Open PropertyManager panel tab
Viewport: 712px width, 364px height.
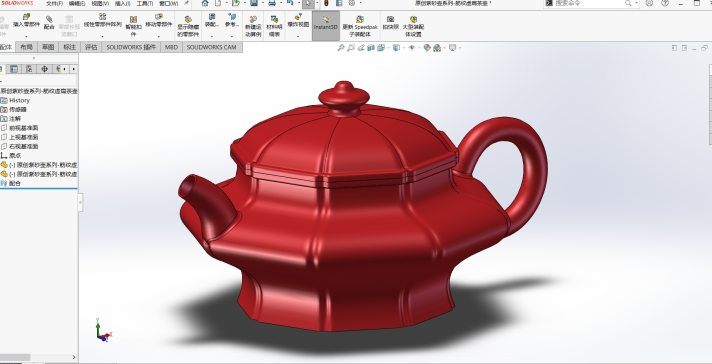[x=14, y=69]
